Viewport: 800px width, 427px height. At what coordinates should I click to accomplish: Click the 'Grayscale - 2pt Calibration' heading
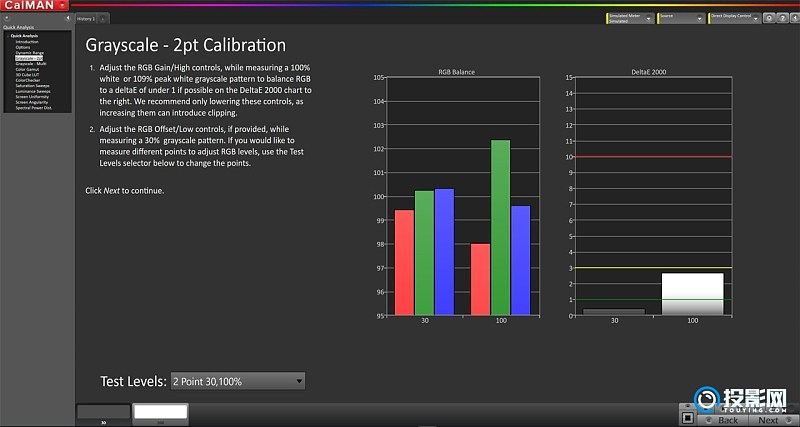point(185,45)
